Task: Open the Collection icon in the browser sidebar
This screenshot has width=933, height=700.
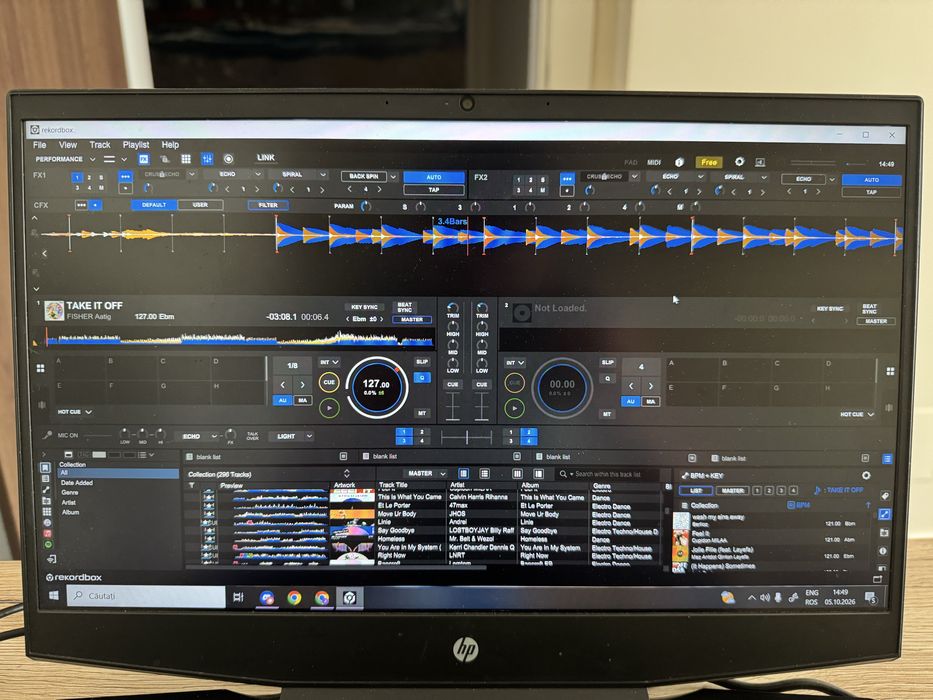Action: [x=45, y=468]
